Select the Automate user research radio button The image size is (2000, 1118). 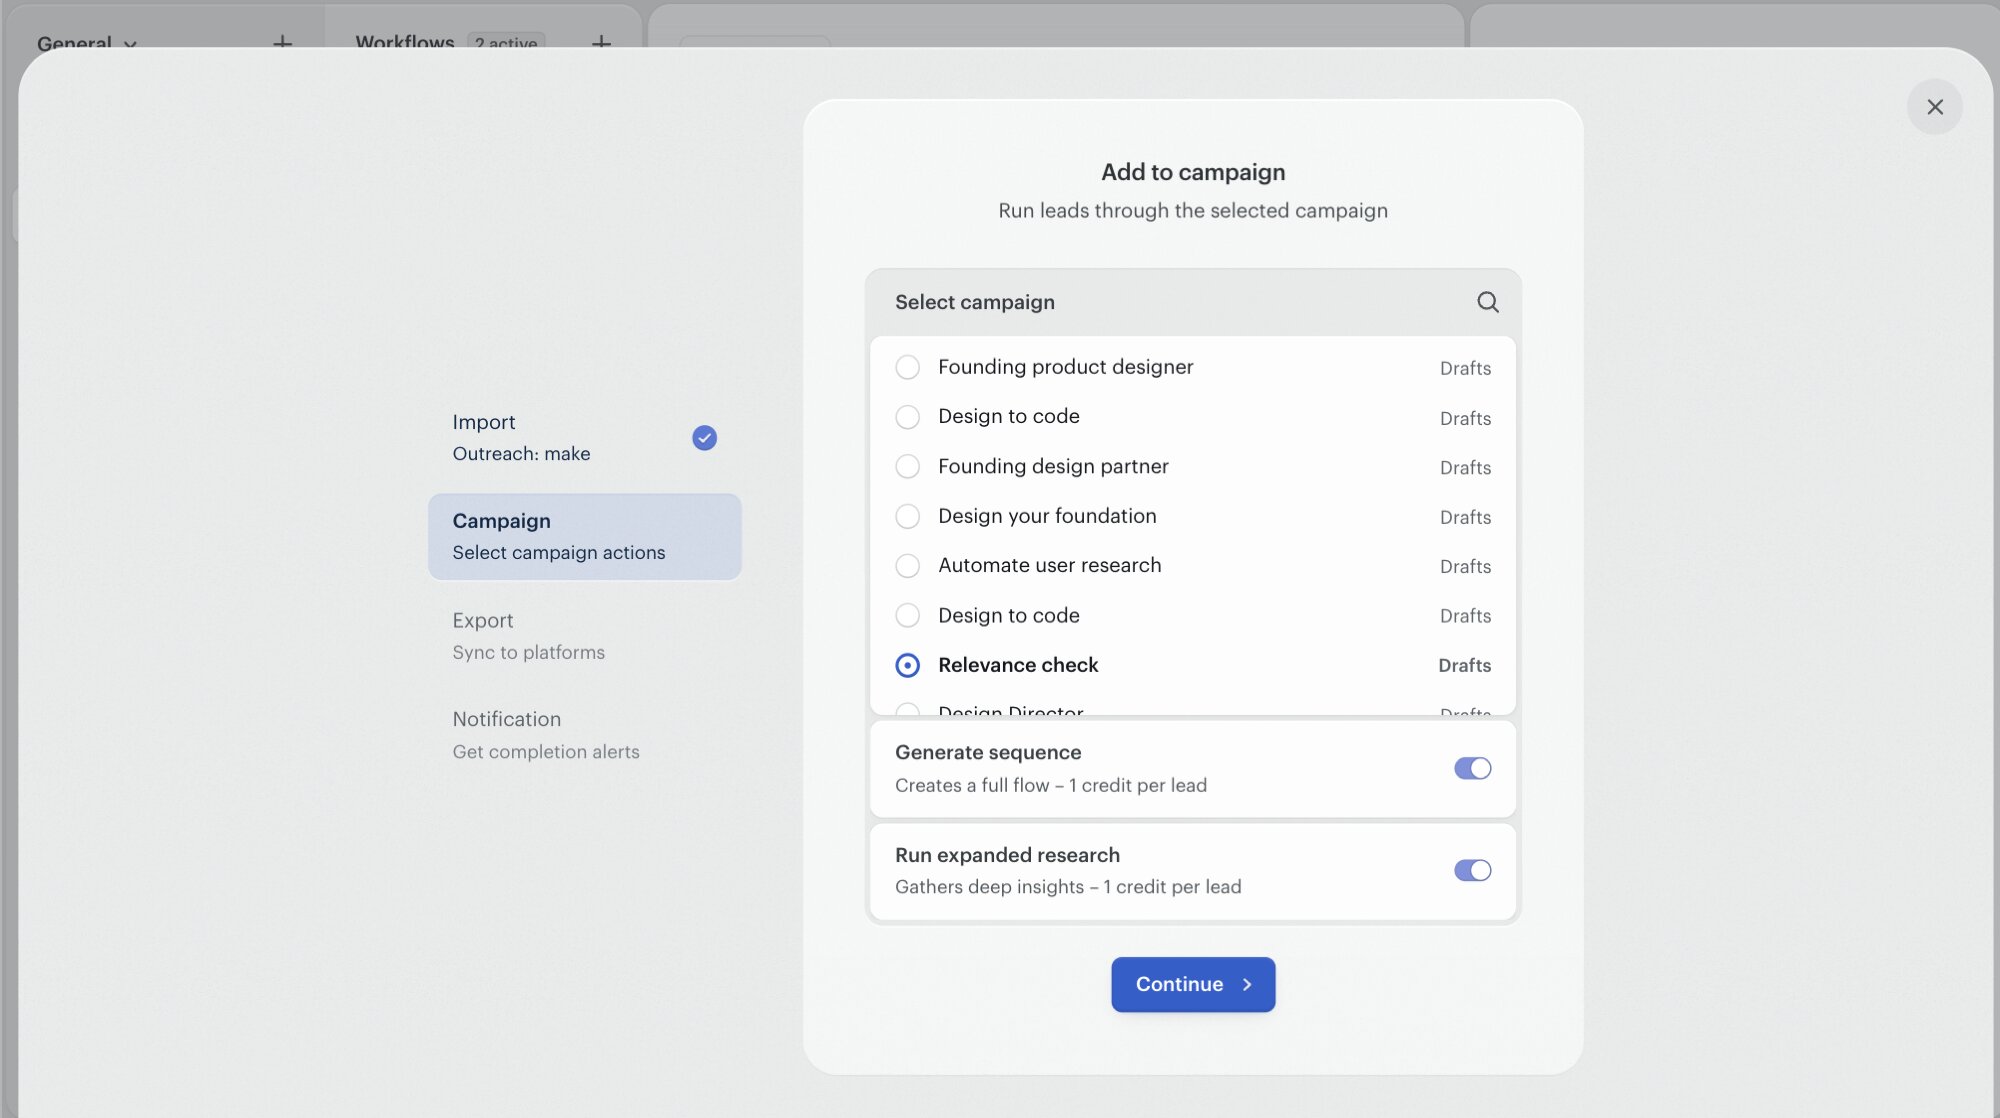[907, 566]
